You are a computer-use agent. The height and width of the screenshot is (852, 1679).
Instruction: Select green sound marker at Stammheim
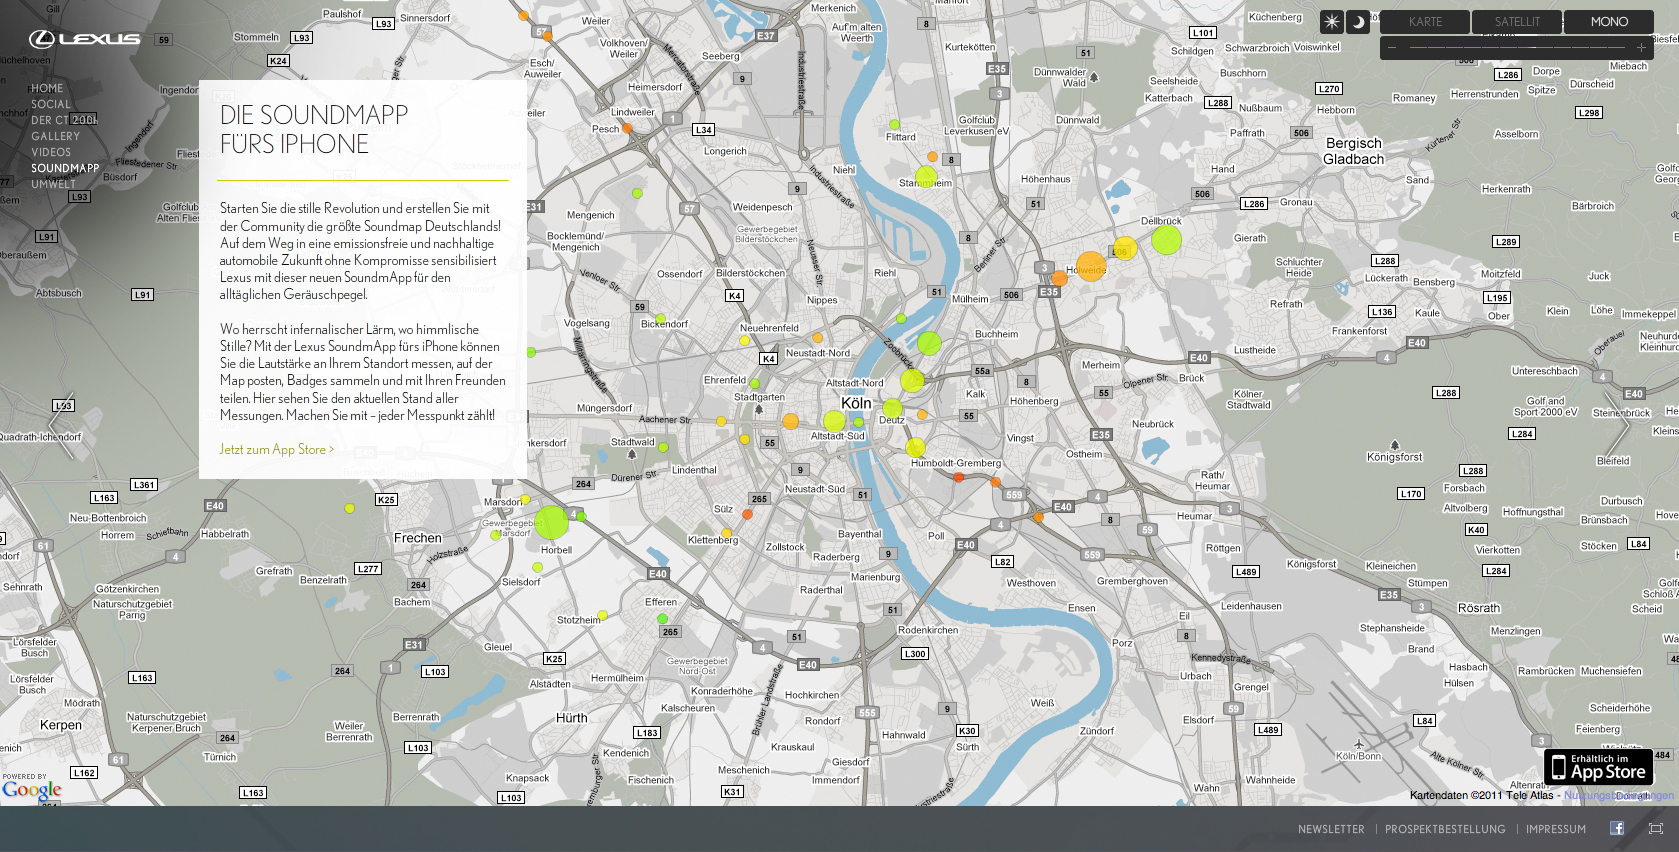tap(926, 177)
